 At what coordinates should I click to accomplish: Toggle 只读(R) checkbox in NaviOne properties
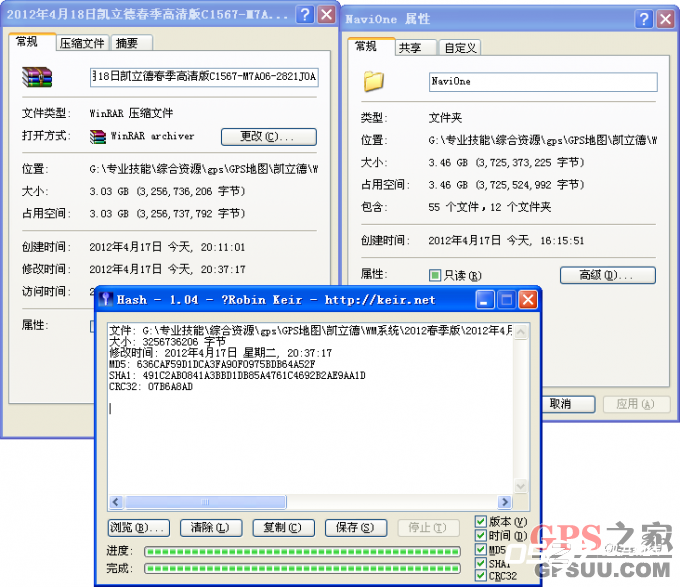(435, 275)
